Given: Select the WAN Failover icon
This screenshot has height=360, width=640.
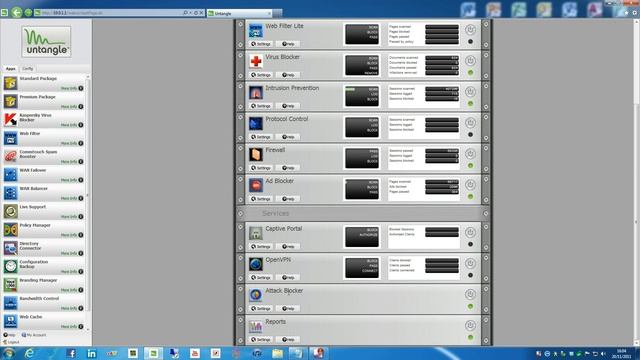Looking at the screenshot, I should 11,175.
